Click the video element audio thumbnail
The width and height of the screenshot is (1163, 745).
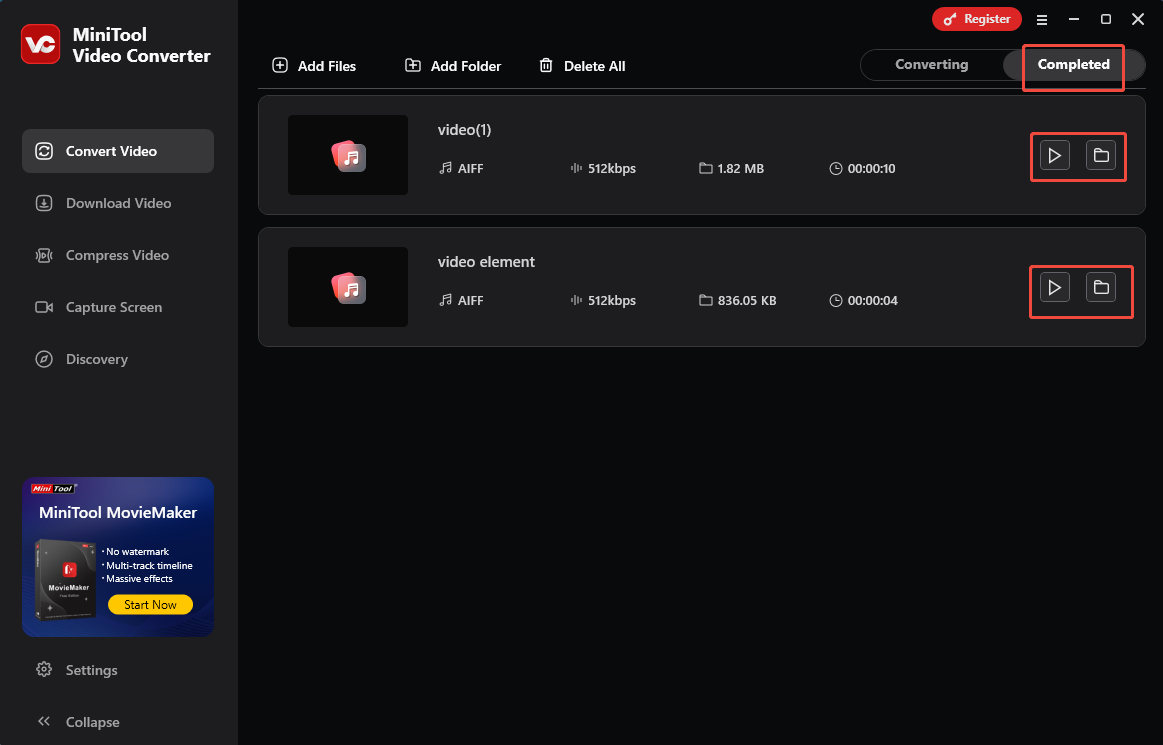point(348,287)
